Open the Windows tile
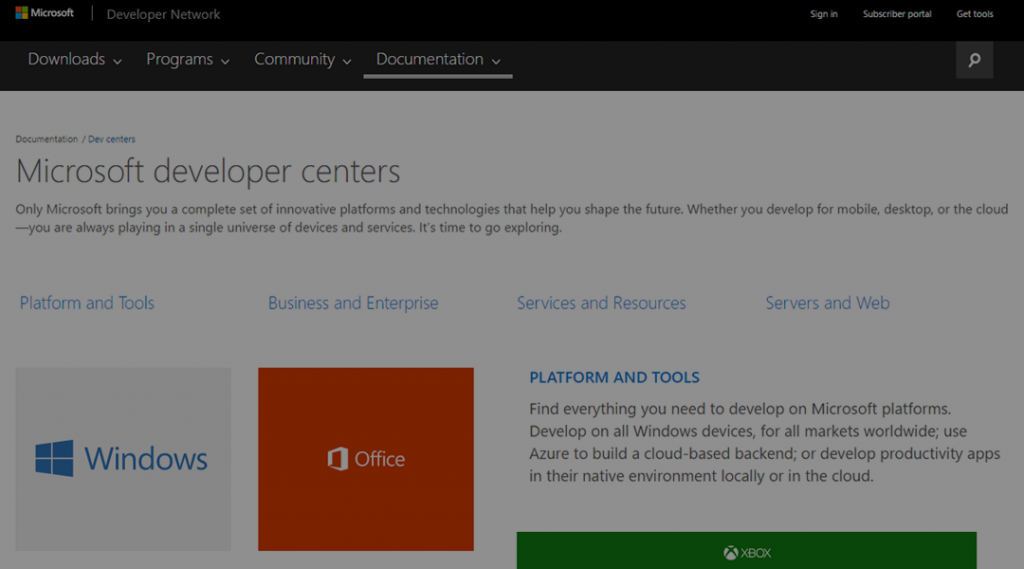 click(x=123, y=459)
